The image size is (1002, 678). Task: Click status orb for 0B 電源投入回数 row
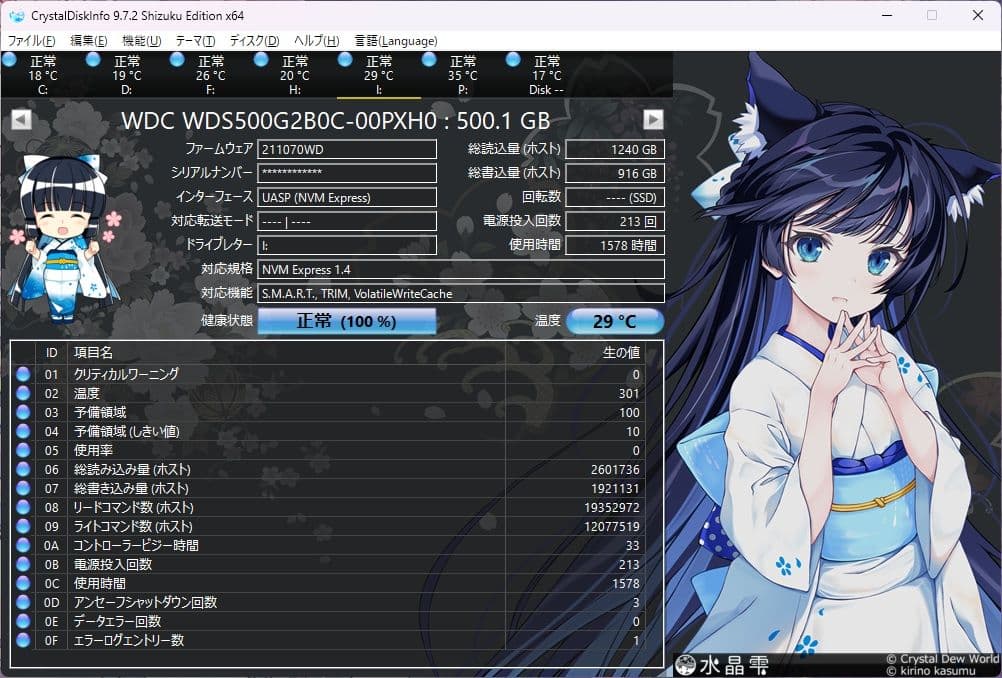(23, 564)
